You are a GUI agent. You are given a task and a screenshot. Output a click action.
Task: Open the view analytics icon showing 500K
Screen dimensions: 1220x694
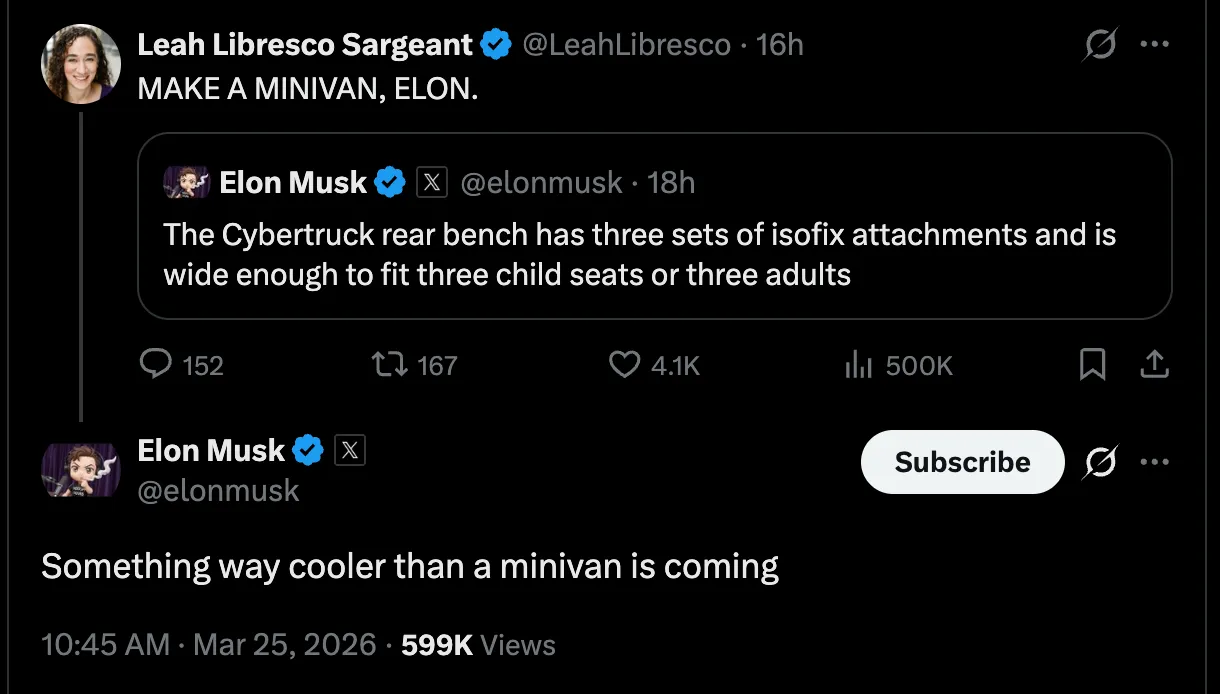(x=858, y=365)
